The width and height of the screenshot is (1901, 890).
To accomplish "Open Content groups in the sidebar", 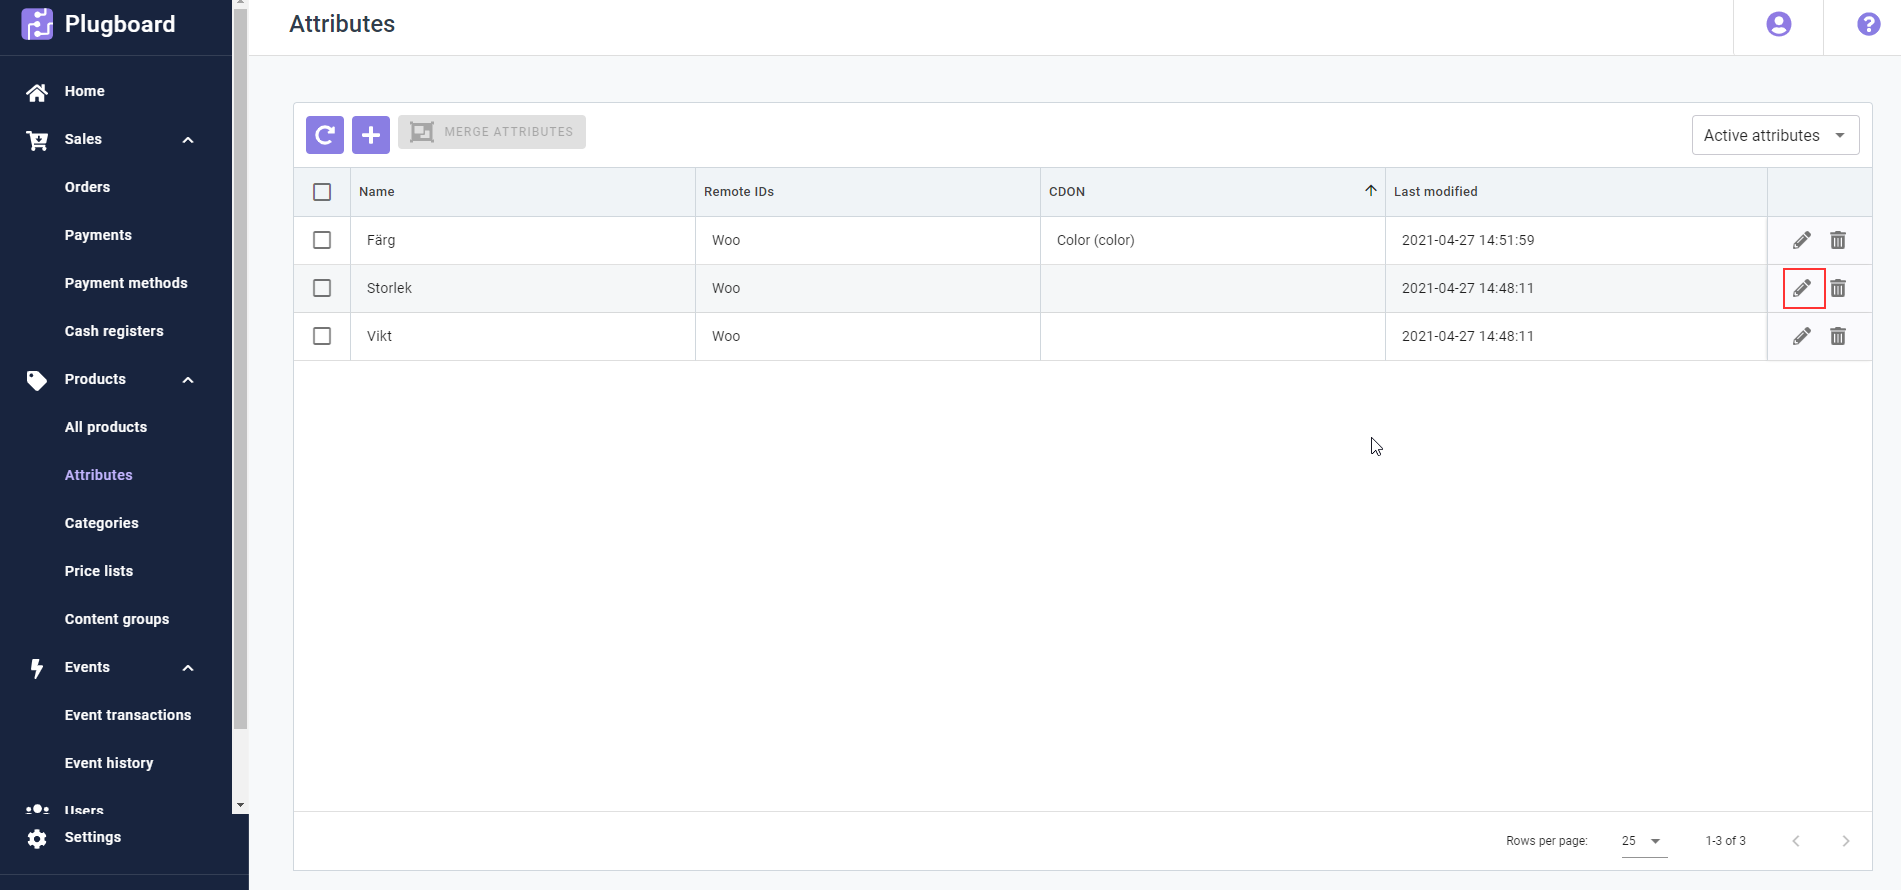I will tap(116, 619).
